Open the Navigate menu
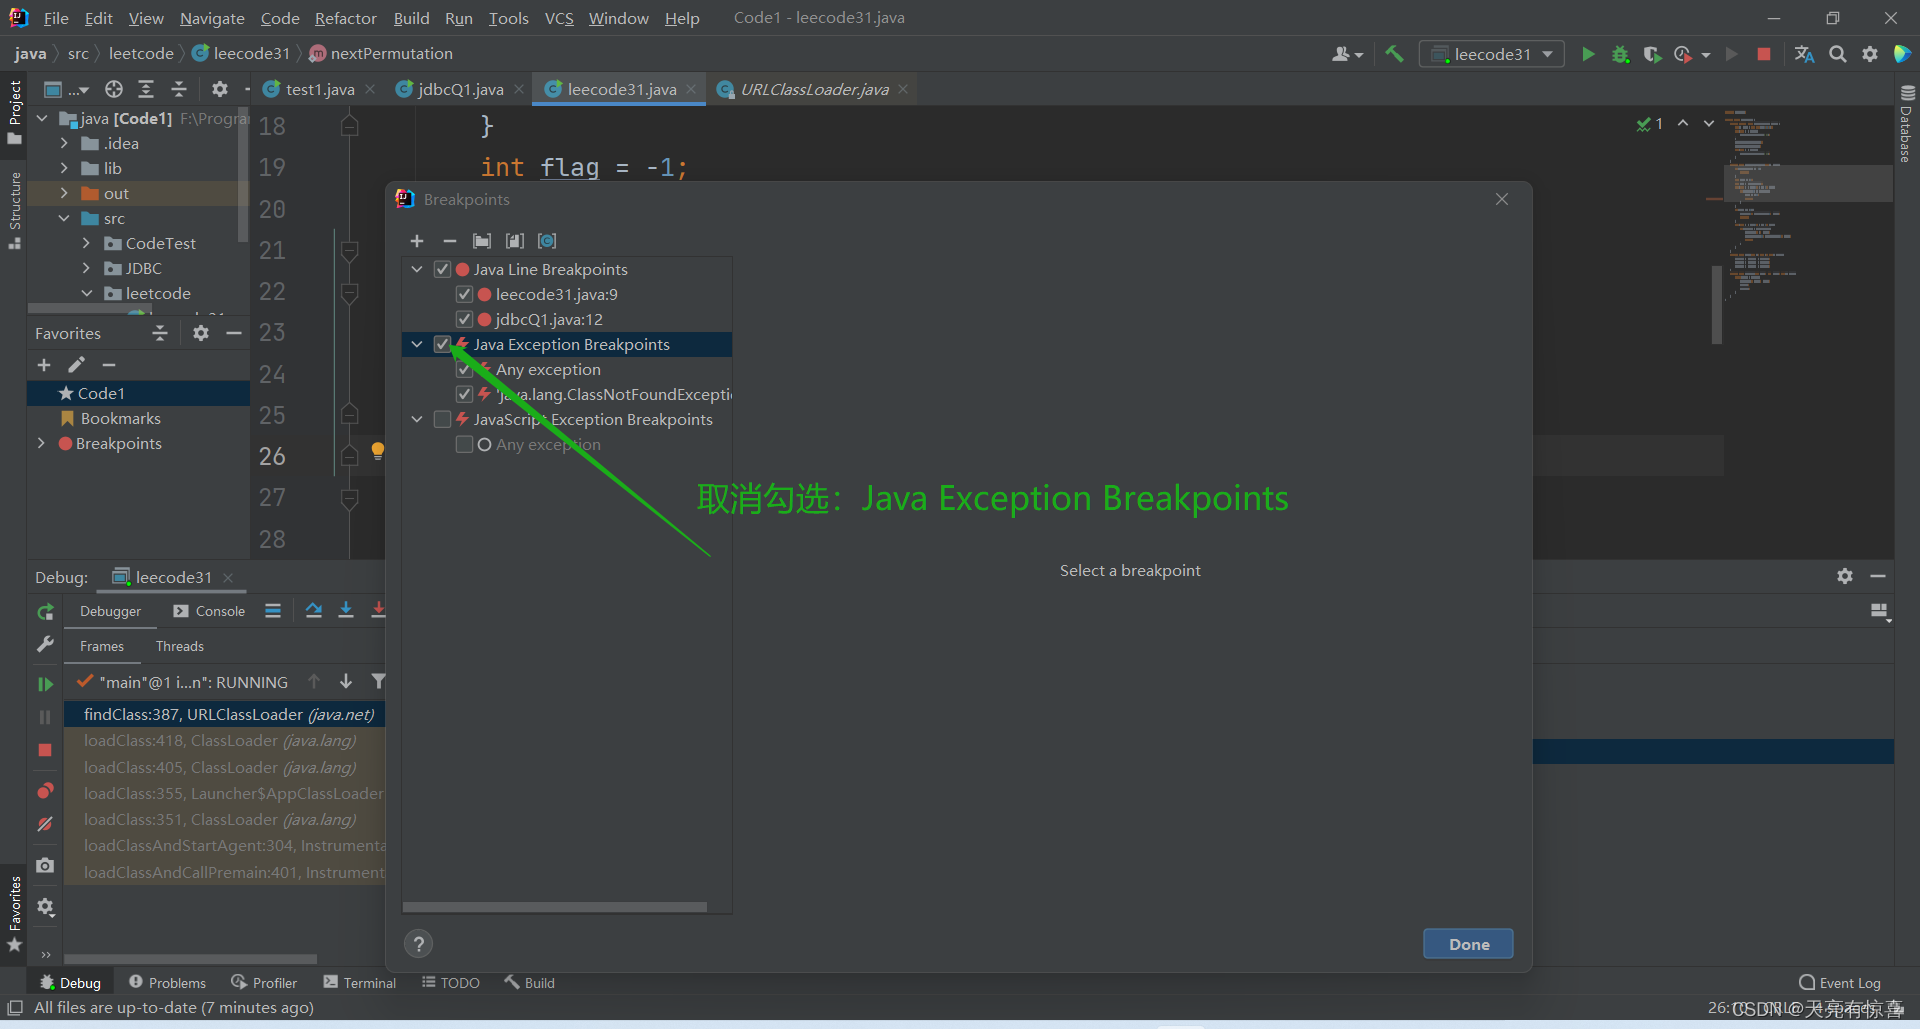Screen dimensions: 1920x1029 pos(212,18)
